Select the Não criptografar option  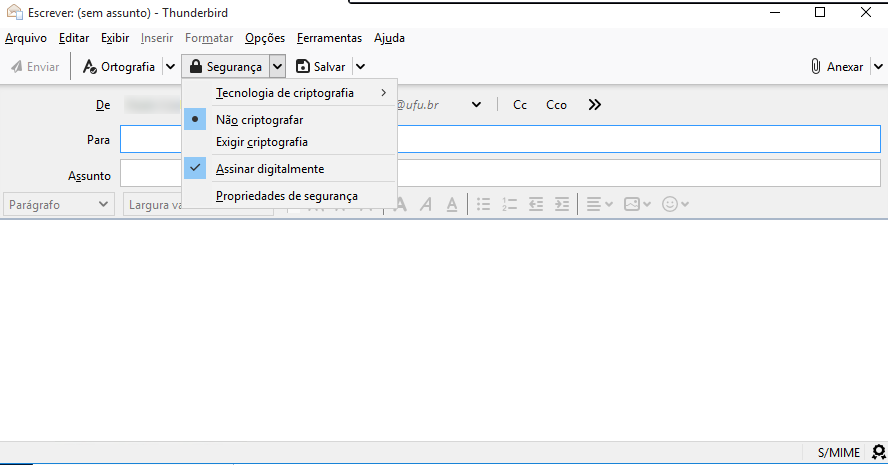pyautogui.click(x=259, y=120)
